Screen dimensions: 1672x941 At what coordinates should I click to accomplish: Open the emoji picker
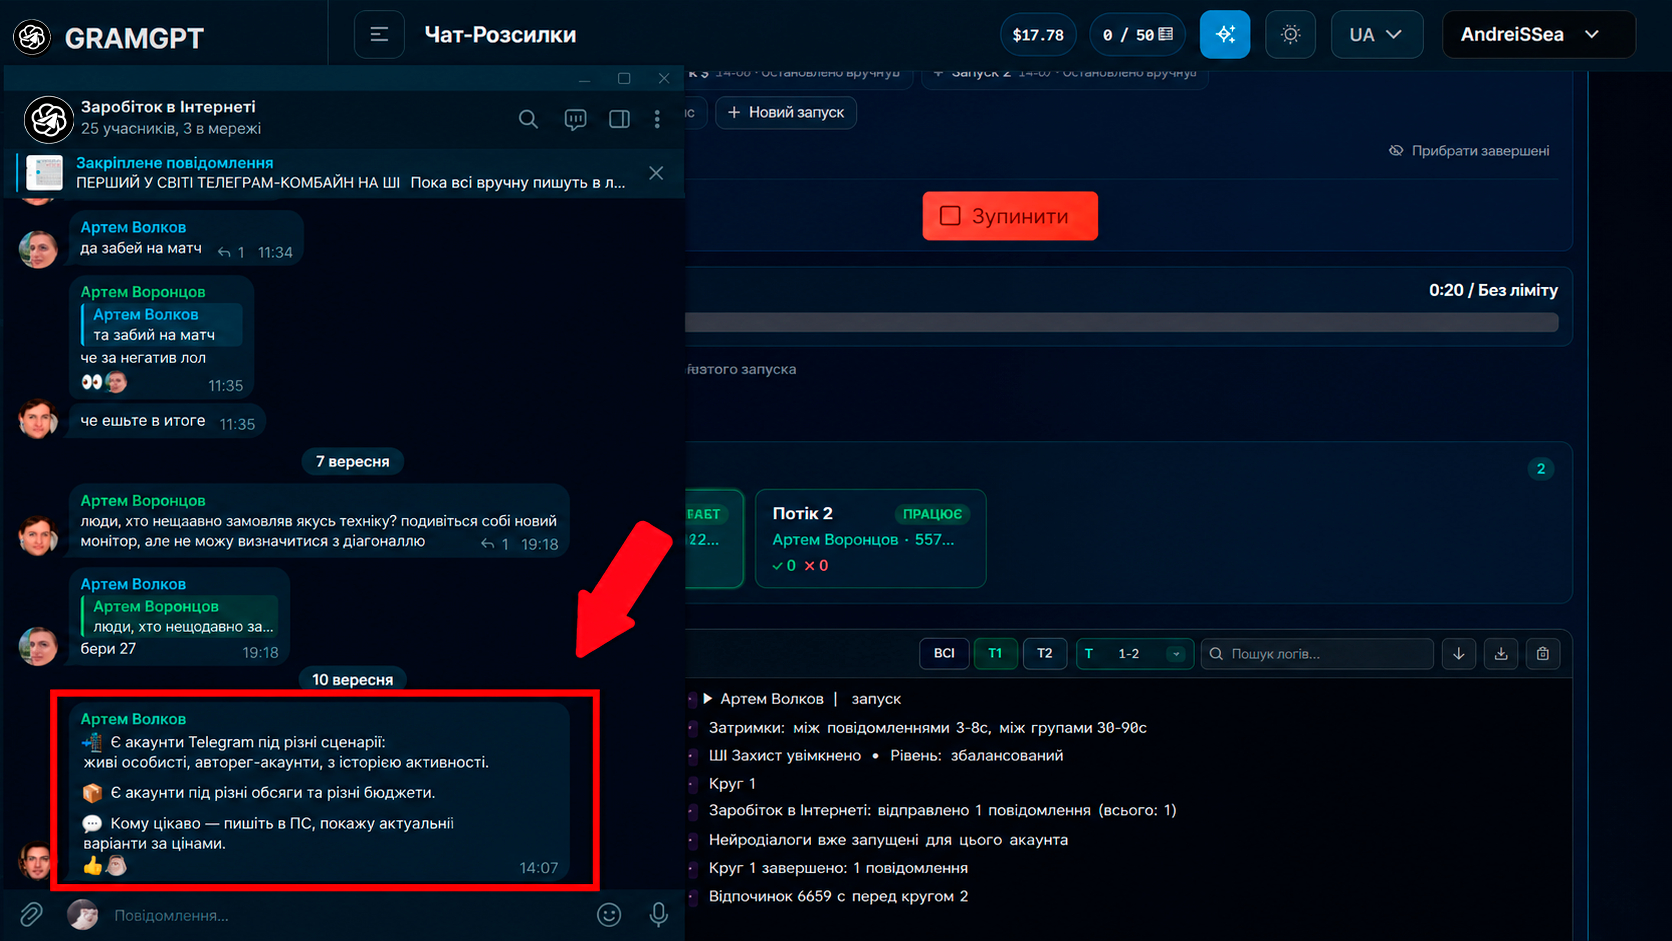click(x=609, y=914)
